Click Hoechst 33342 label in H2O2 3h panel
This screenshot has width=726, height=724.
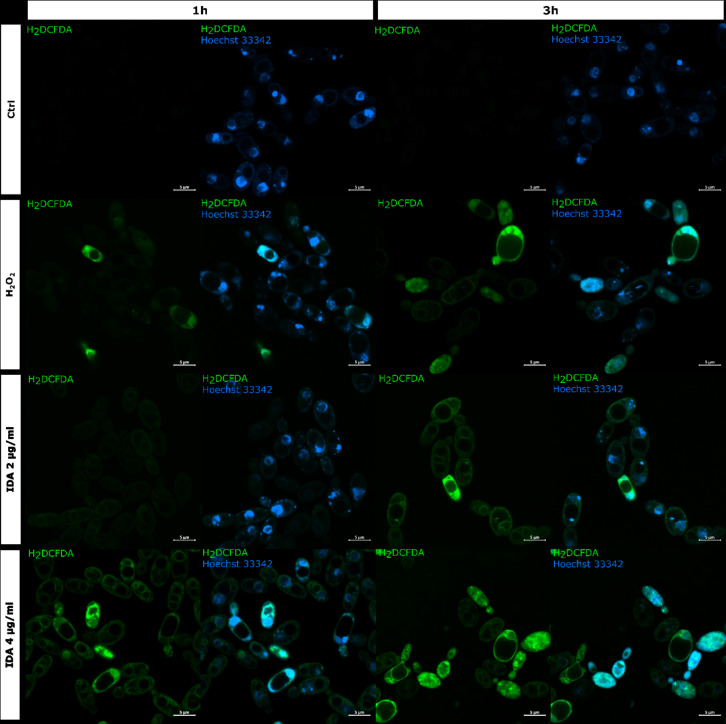586,213
